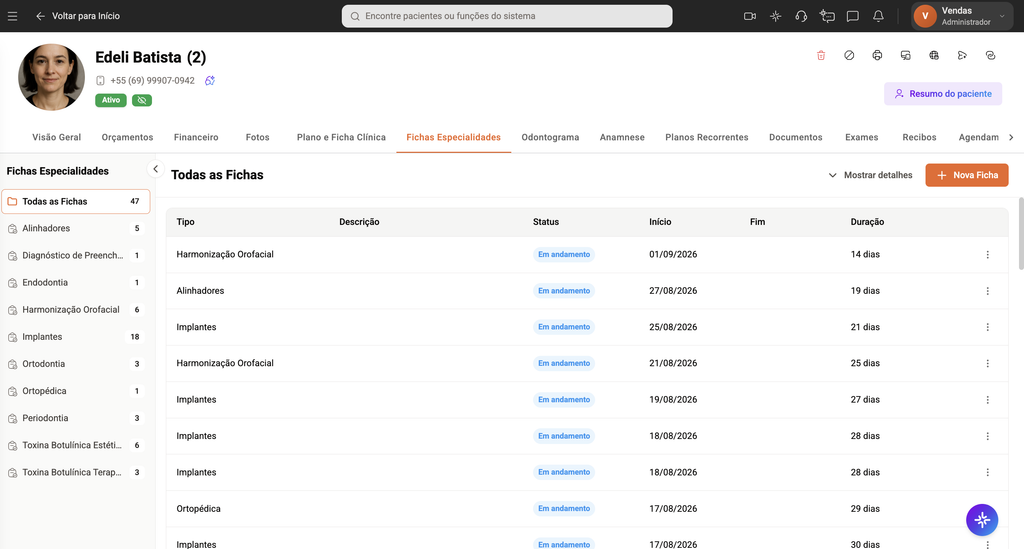
Task: Open the notifications bell
Action: tap(878, 16)
